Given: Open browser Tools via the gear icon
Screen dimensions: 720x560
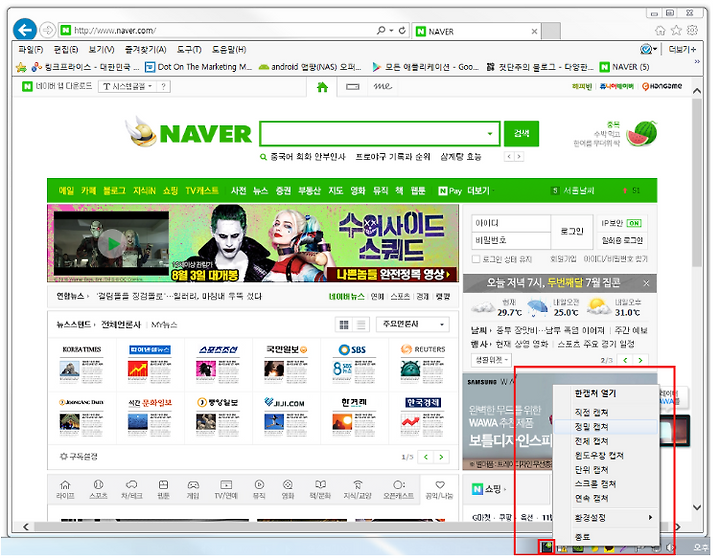Looking at the screenshot, I should (692, 30).
